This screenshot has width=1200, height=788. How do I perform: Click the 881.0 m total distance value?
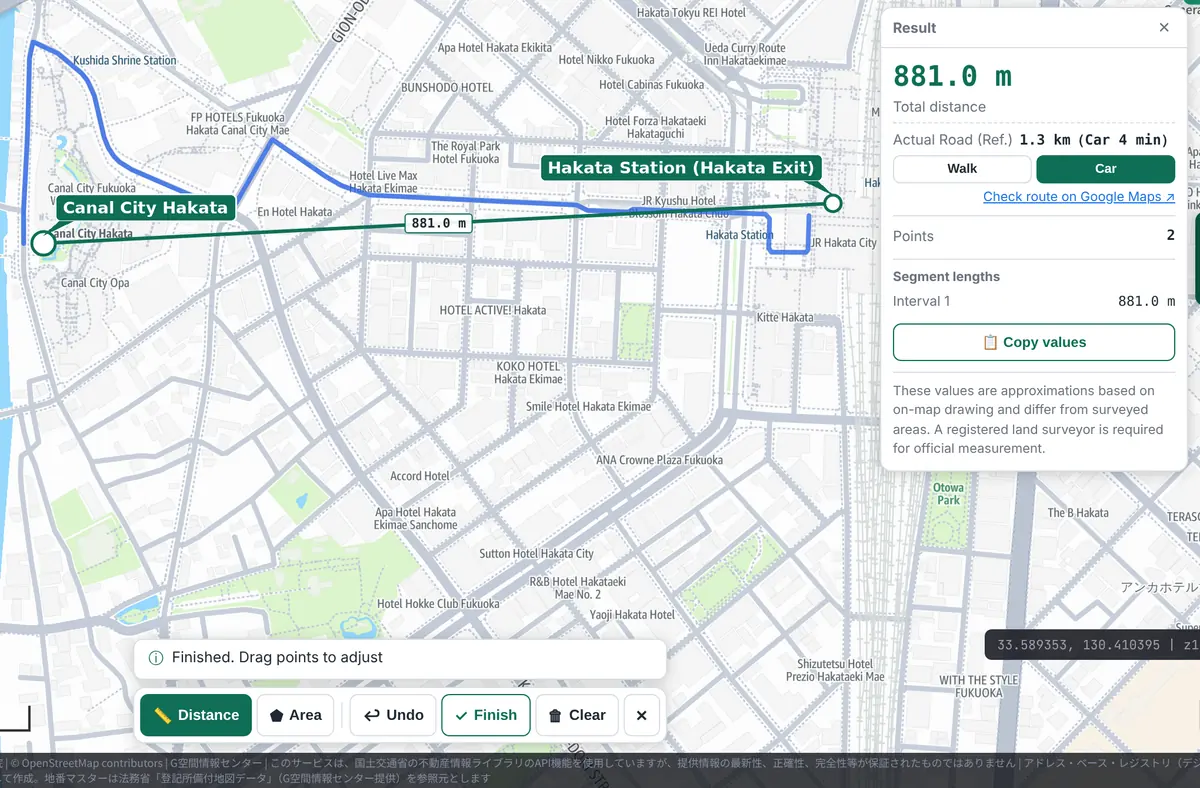(x=952, y=76)
